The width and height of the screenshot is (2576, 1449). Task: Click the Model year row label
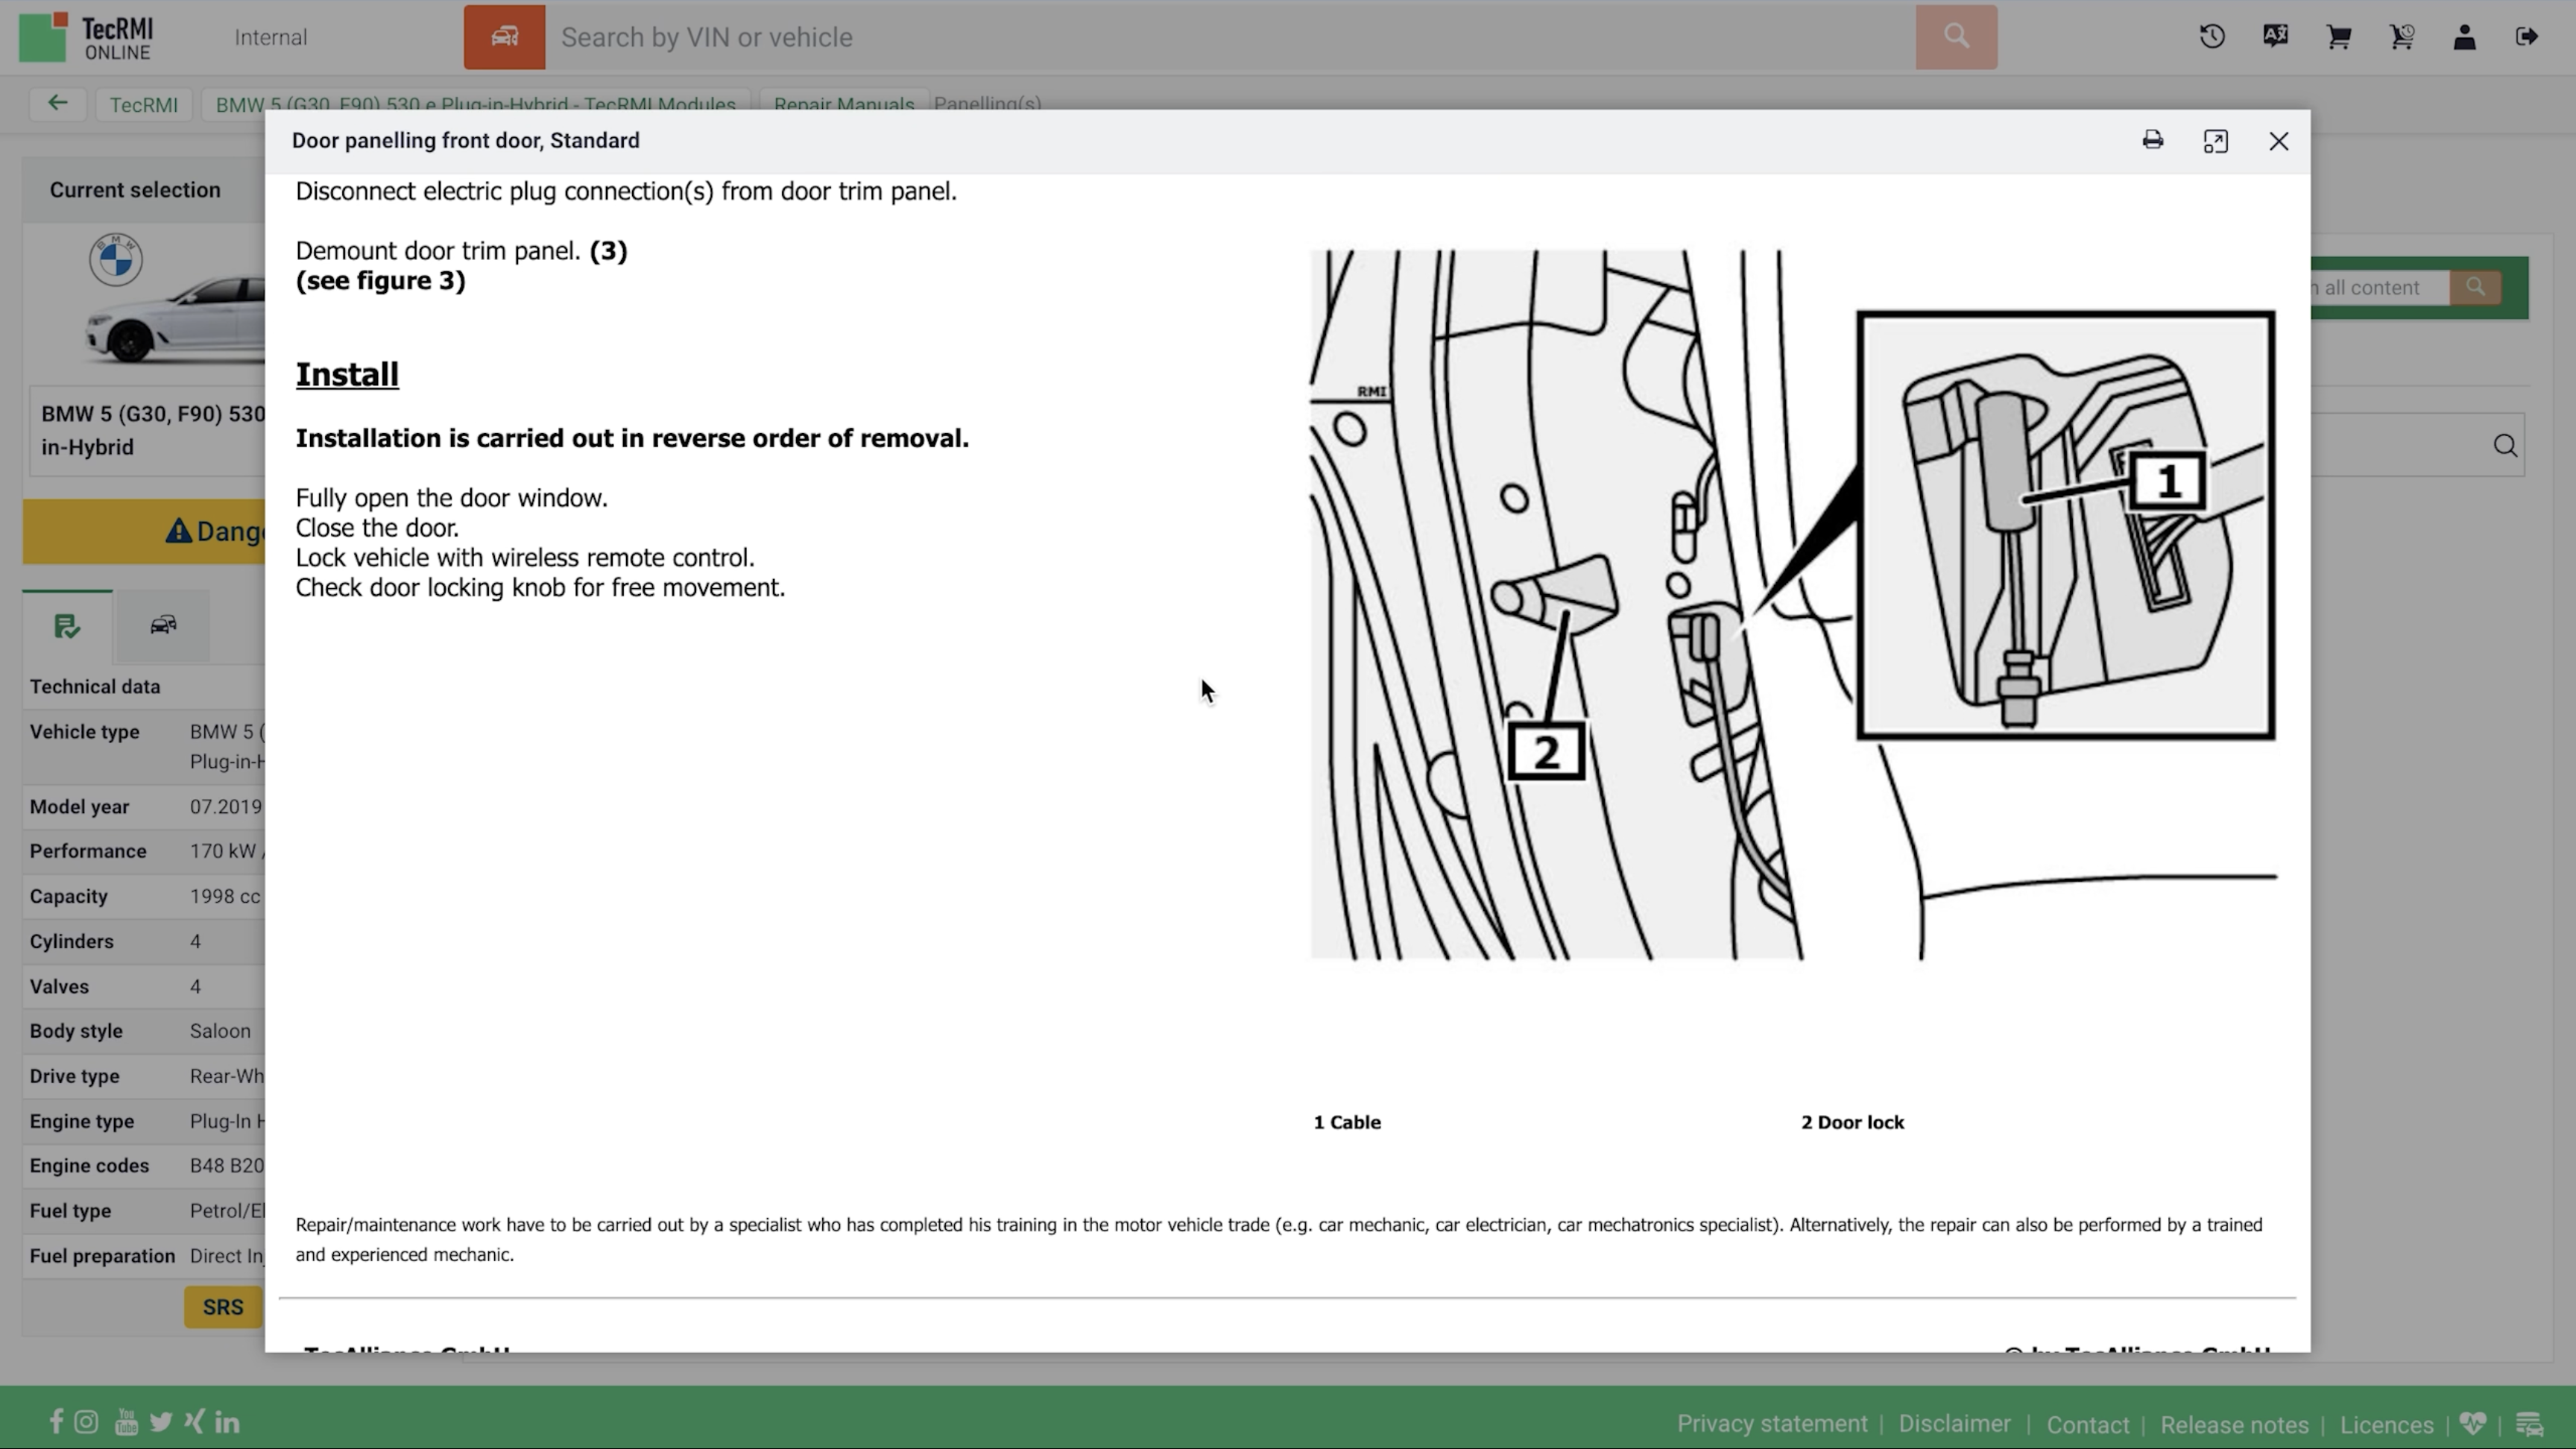[x=79, y=807]
